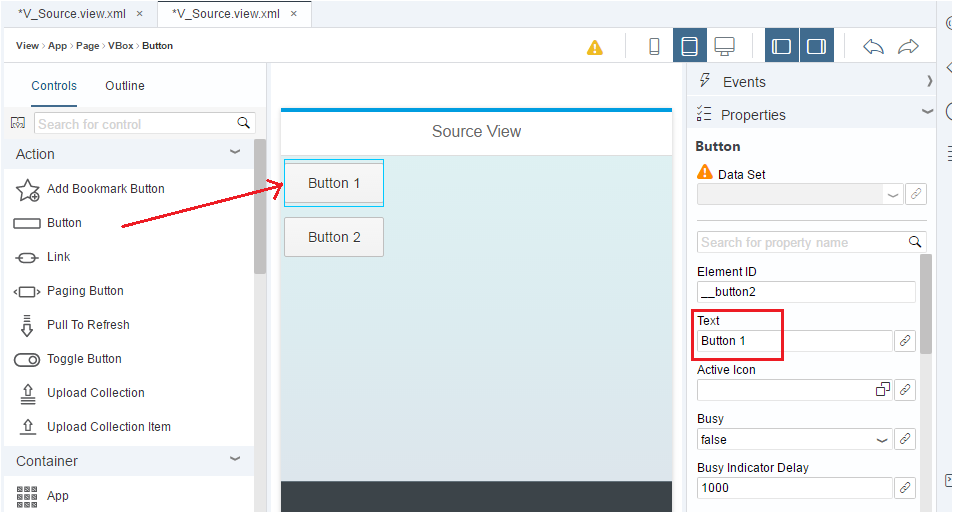
Task: Click the Events lightning icon
Action: [704, 81]
